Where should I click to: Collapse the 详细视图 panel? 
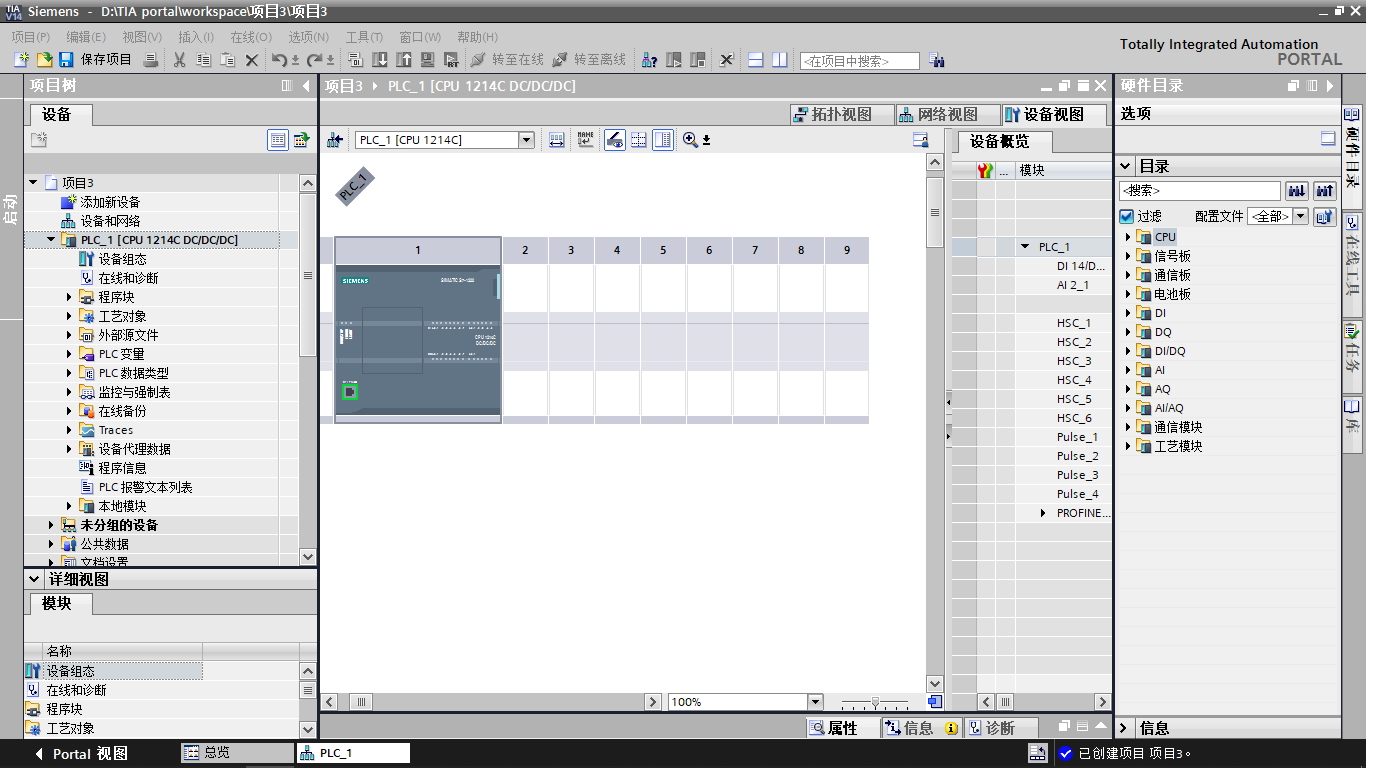click(x=35, y=579)
